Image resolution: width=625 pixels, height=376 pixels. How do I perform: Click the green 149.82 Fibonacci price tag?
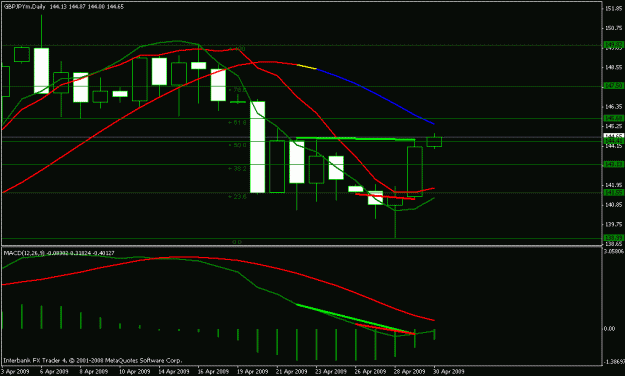[614, 45]
